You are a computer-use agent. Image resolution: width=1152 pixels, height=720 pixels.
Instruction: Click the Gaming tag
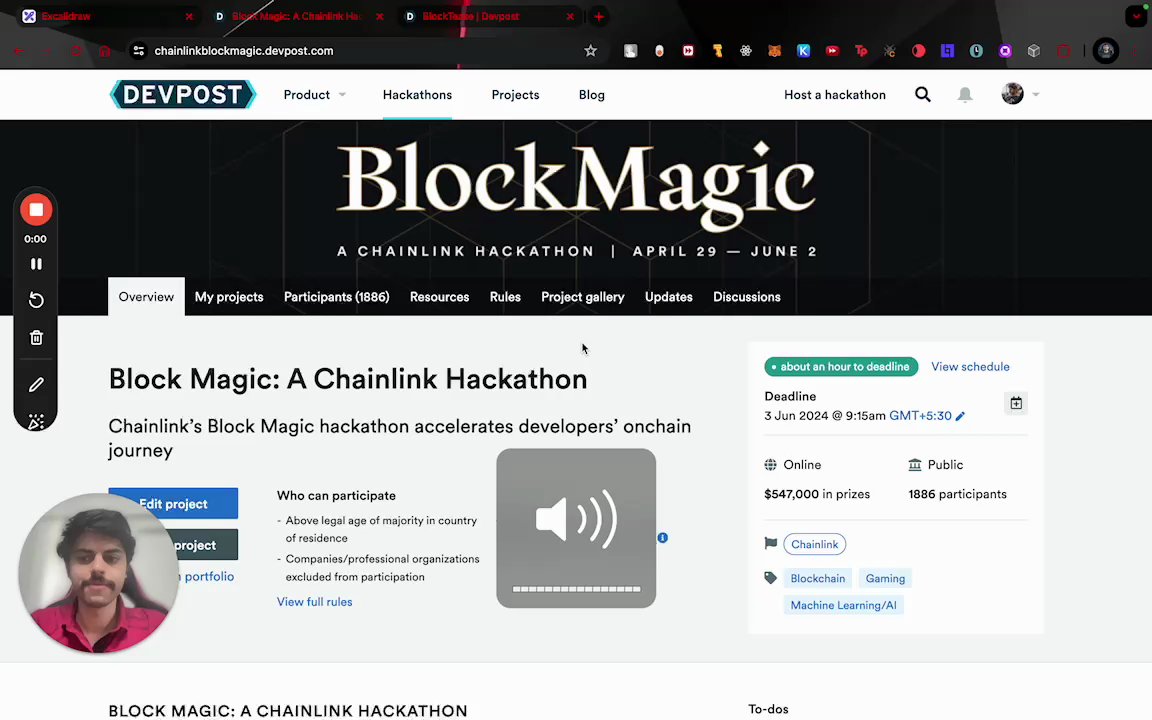click(885, 578)
